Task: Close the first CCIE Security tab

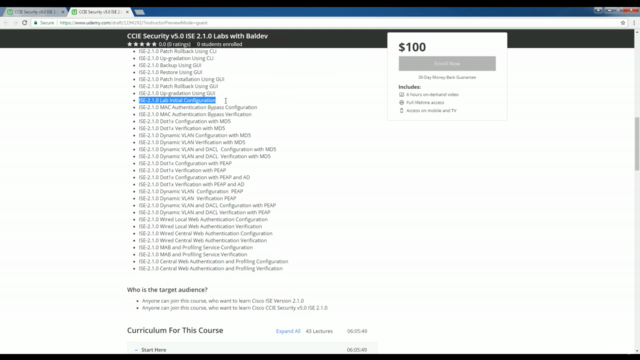Action: click(x=63, y=12)
